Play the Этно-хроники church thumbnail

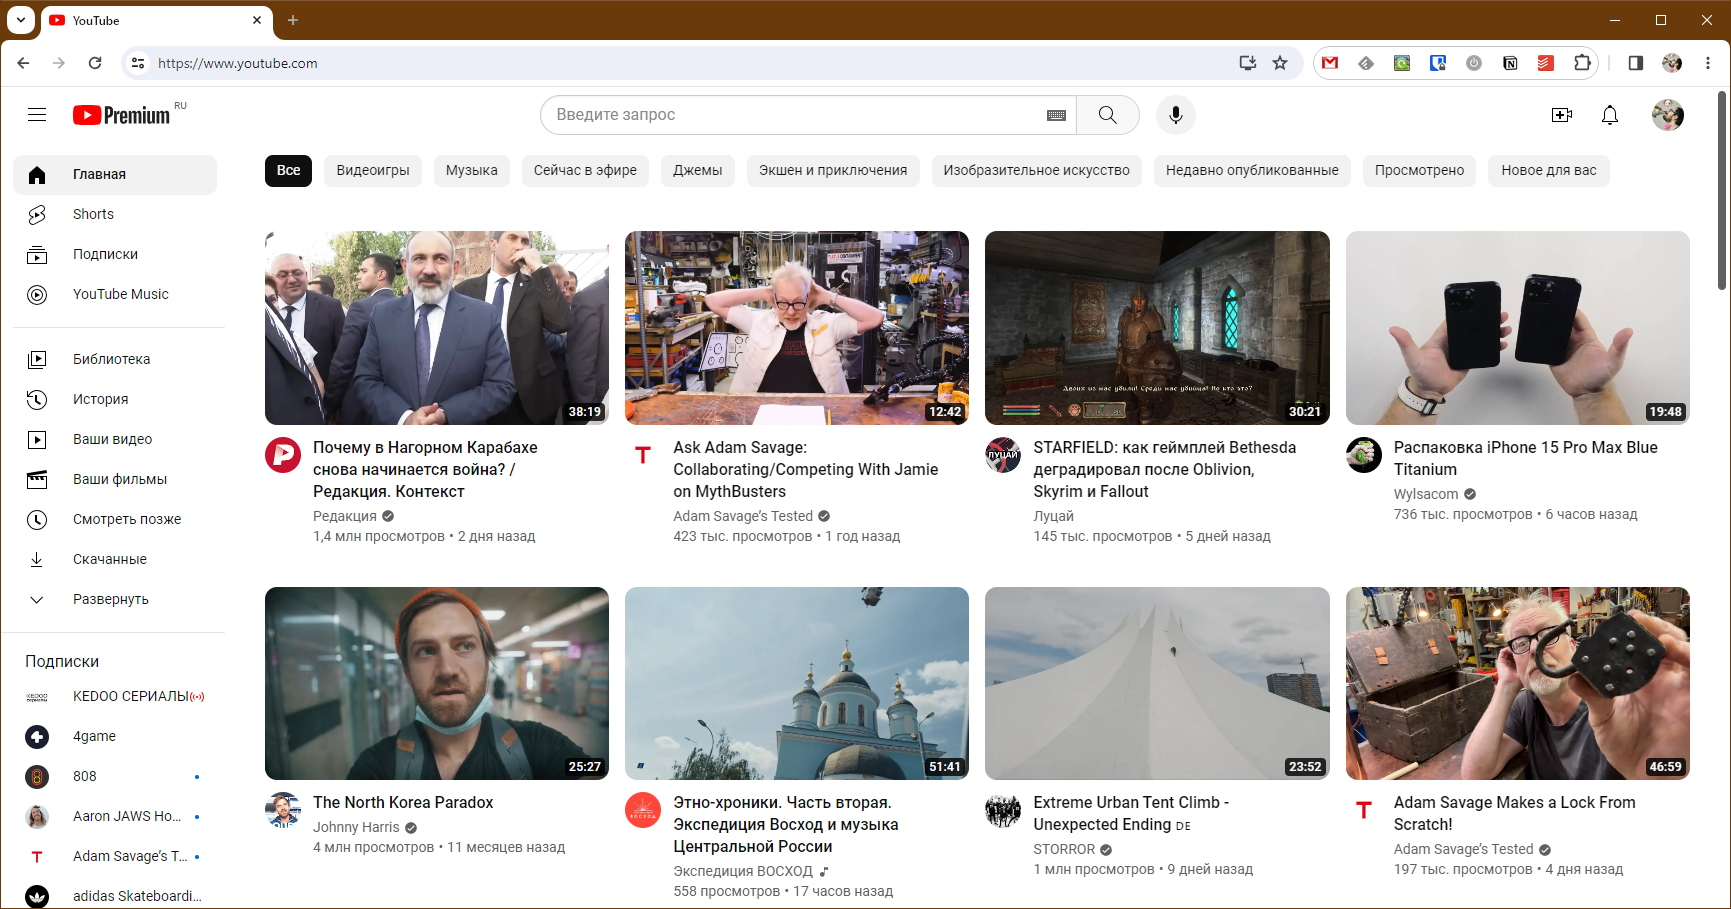[797, 683]
